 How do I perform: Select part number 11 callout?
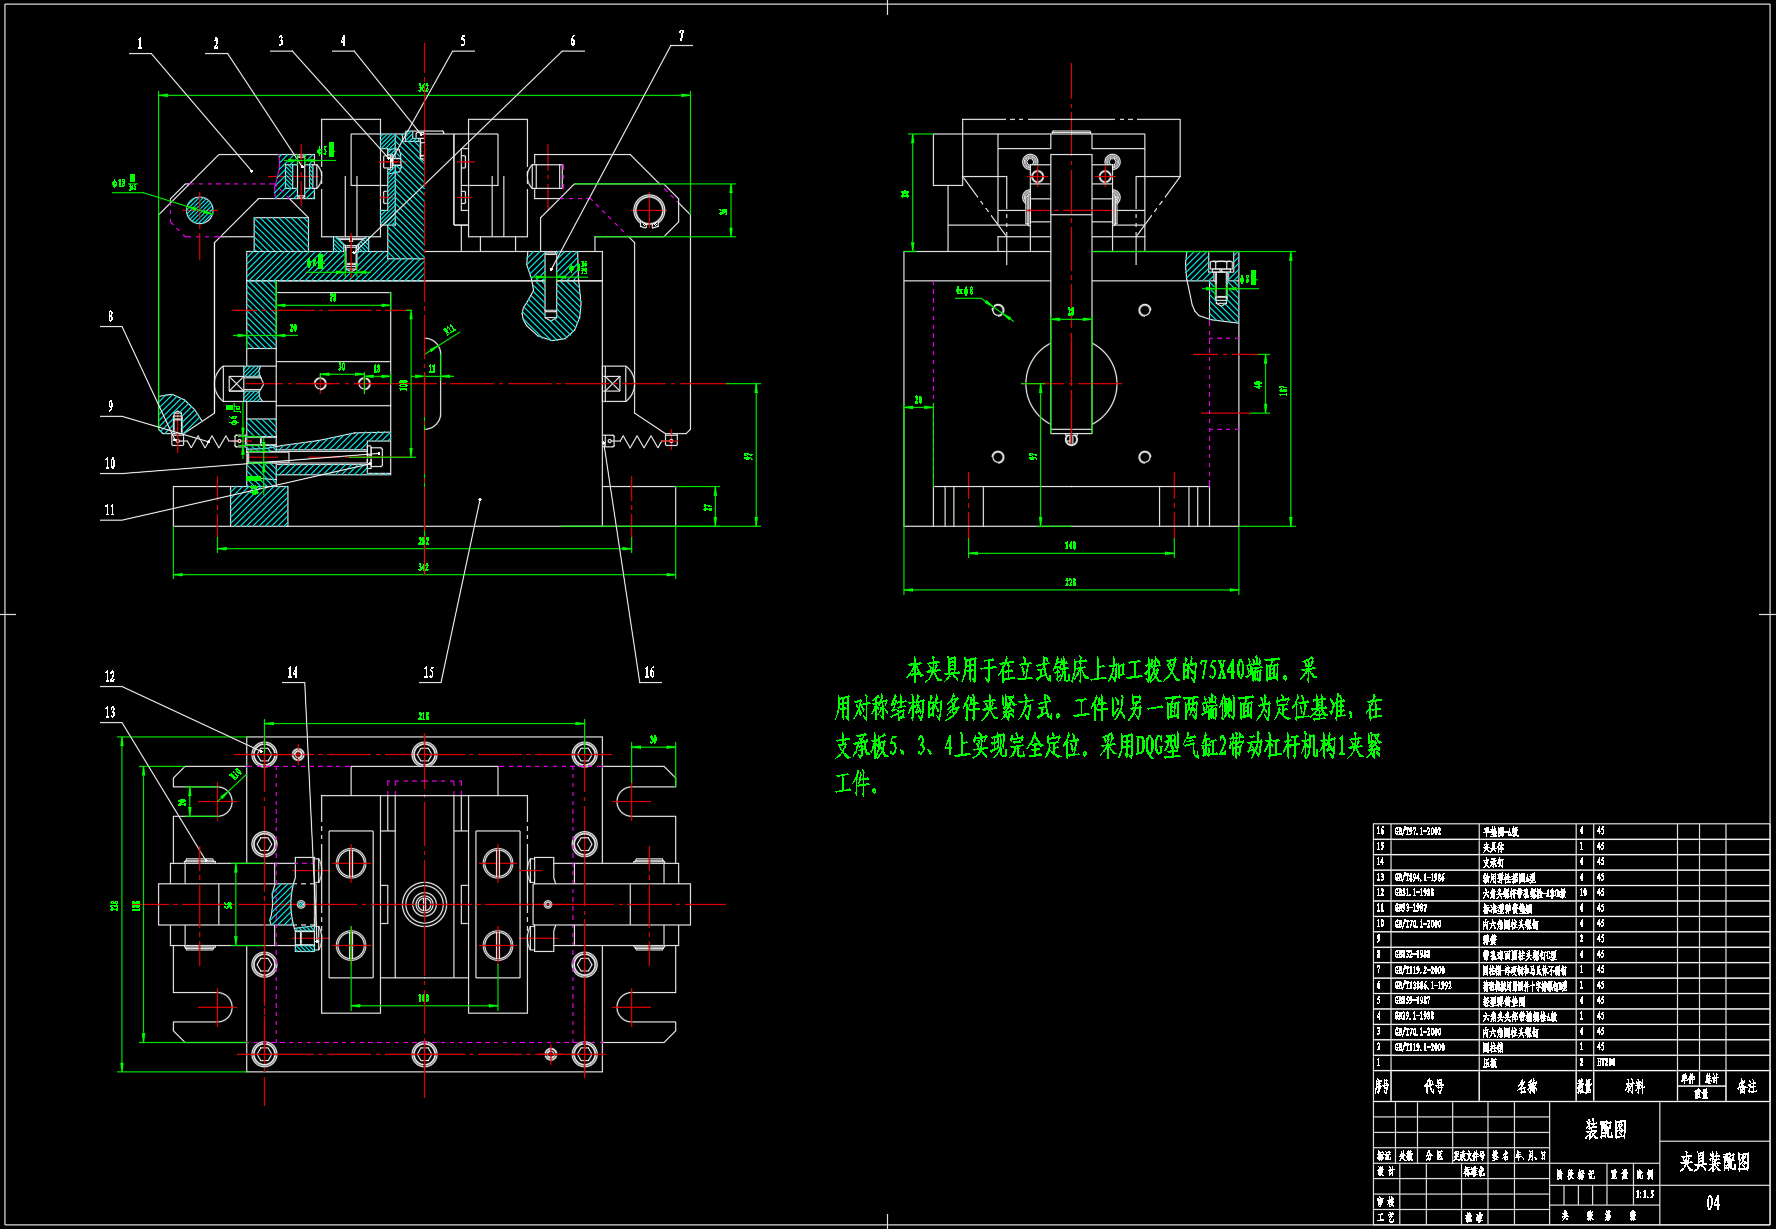[110, 510]
